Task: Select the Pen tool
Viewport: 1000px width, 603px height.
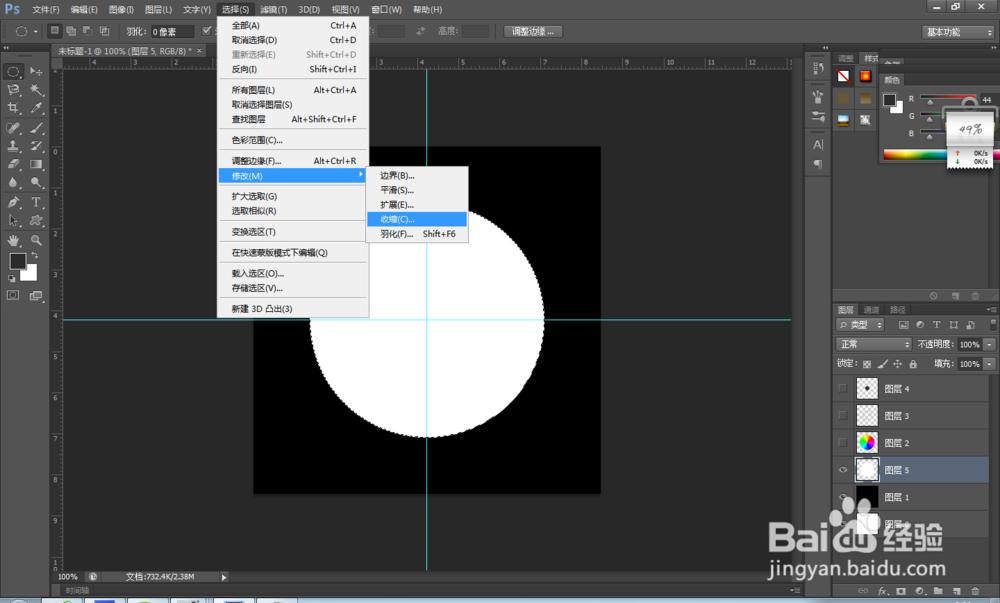Action: pos(13,203)
